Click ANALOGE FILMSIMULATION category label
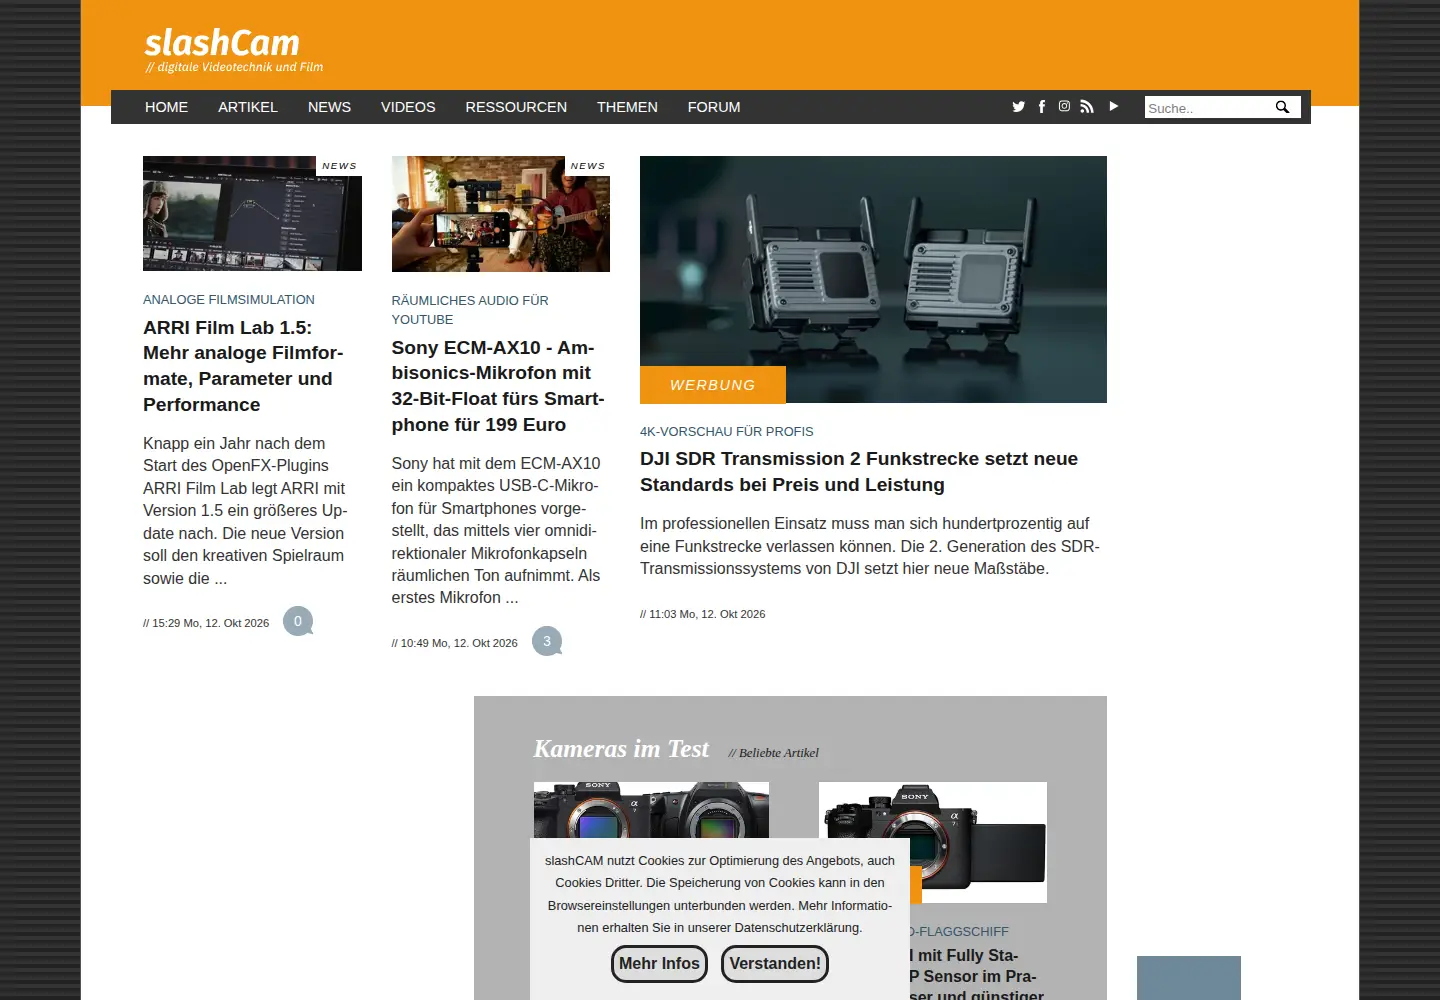1440x1000 pixels. [x=229, y=300]
